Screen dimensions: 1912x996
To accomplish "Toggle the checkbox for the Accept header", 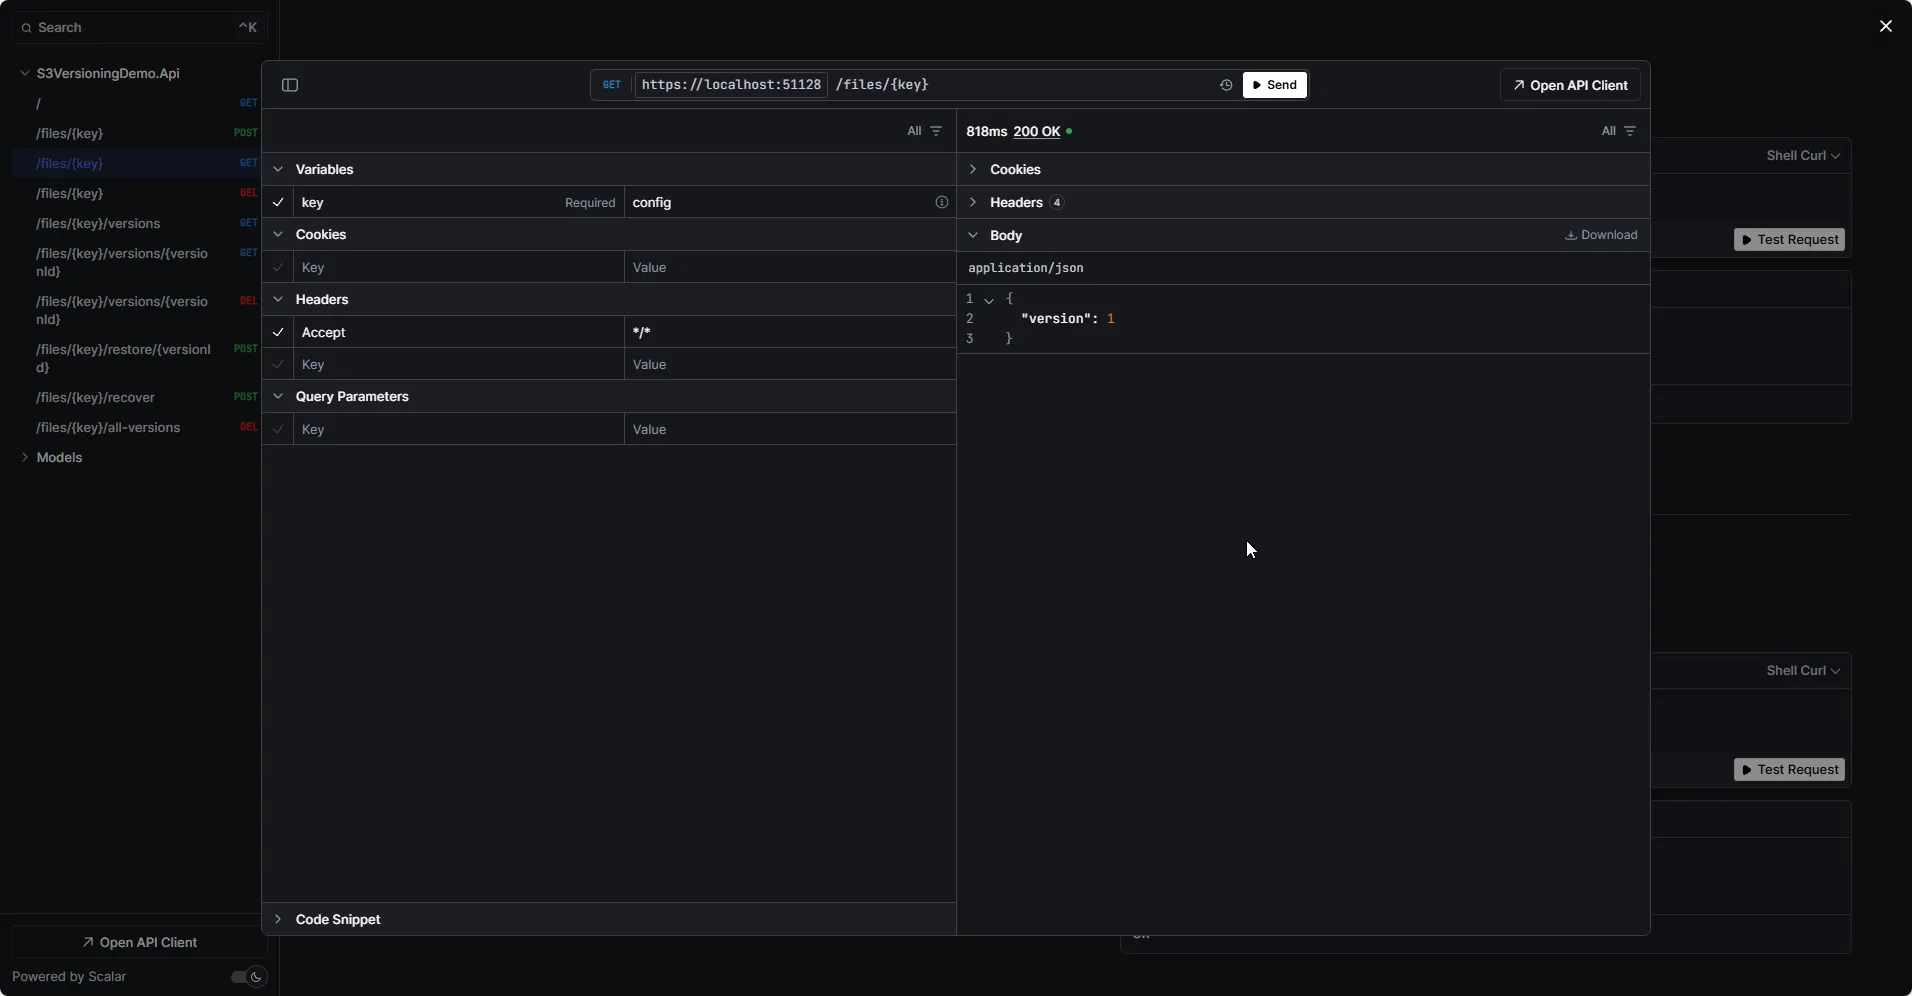I will tap(278, 332).
